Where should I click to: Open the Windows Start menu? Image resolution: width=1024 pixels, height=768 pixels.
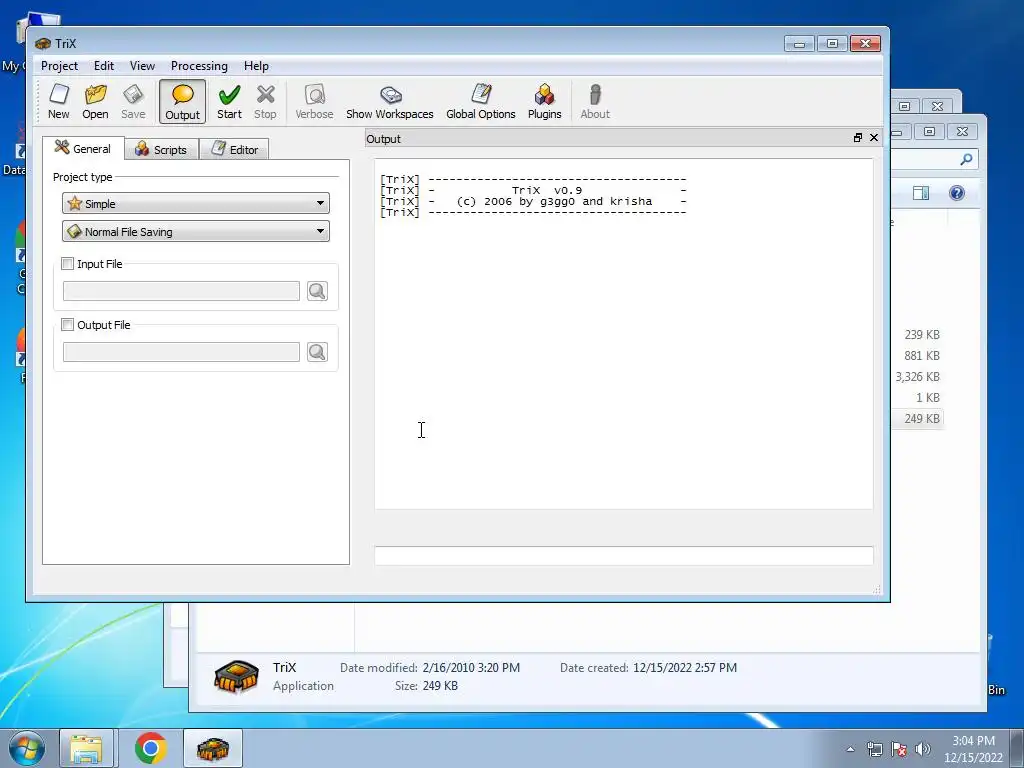pyautogui.click(x=27, y=748)
